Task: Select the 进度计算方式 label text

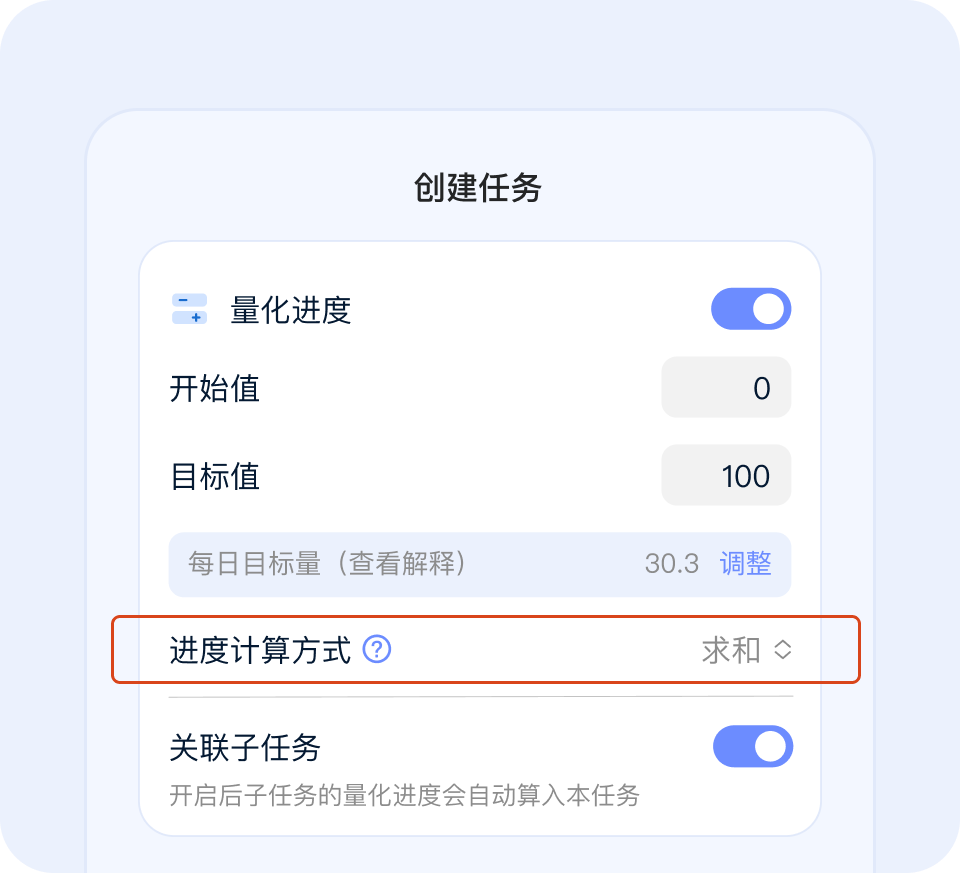Action: [261, 650]
